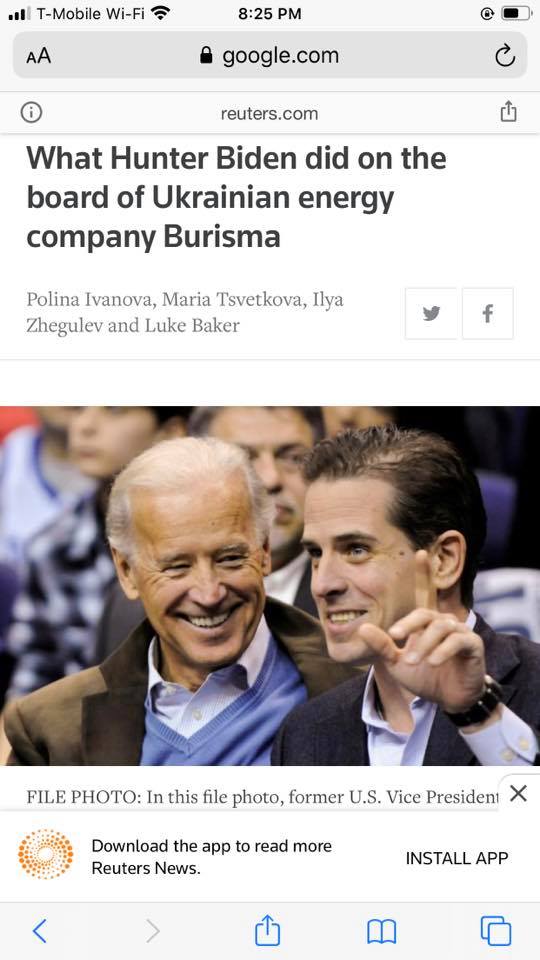
Task: Share article via Twitter bird icon
Action: coord(431,313)
